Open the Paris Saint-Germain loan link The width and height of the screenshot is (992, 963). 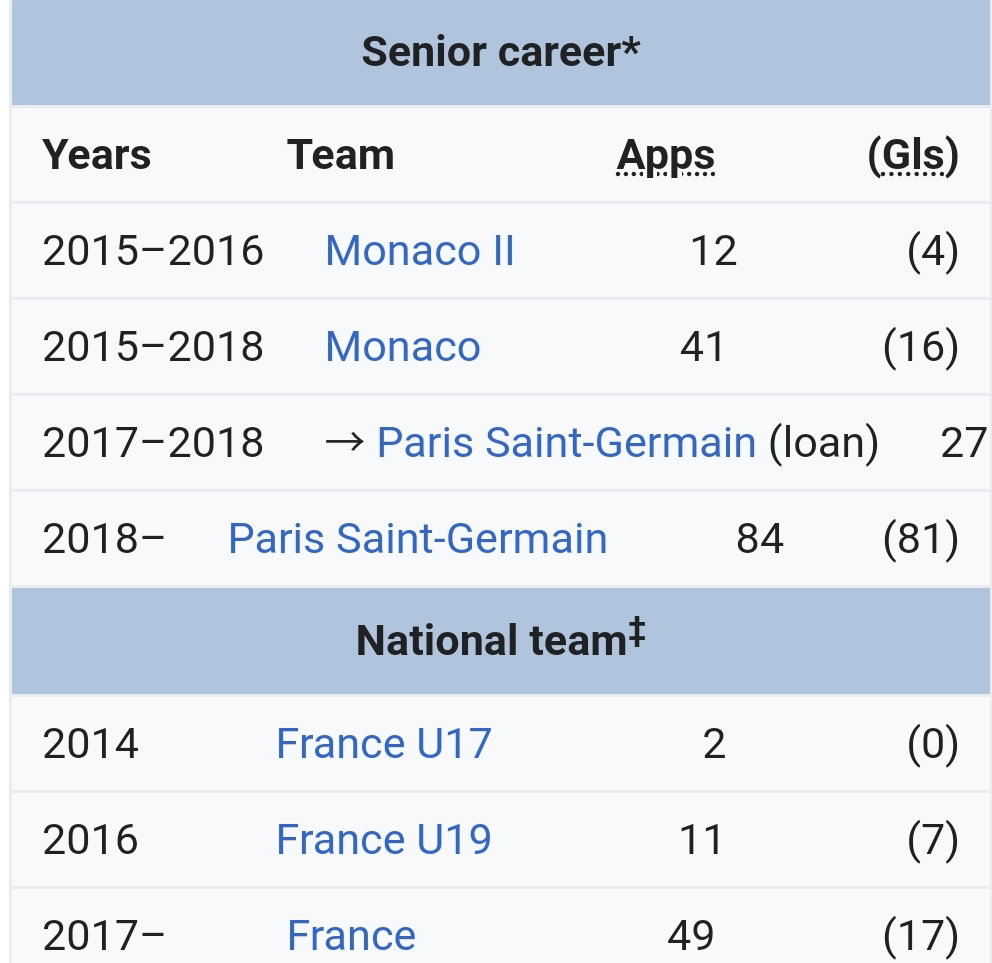click(566, 442)
